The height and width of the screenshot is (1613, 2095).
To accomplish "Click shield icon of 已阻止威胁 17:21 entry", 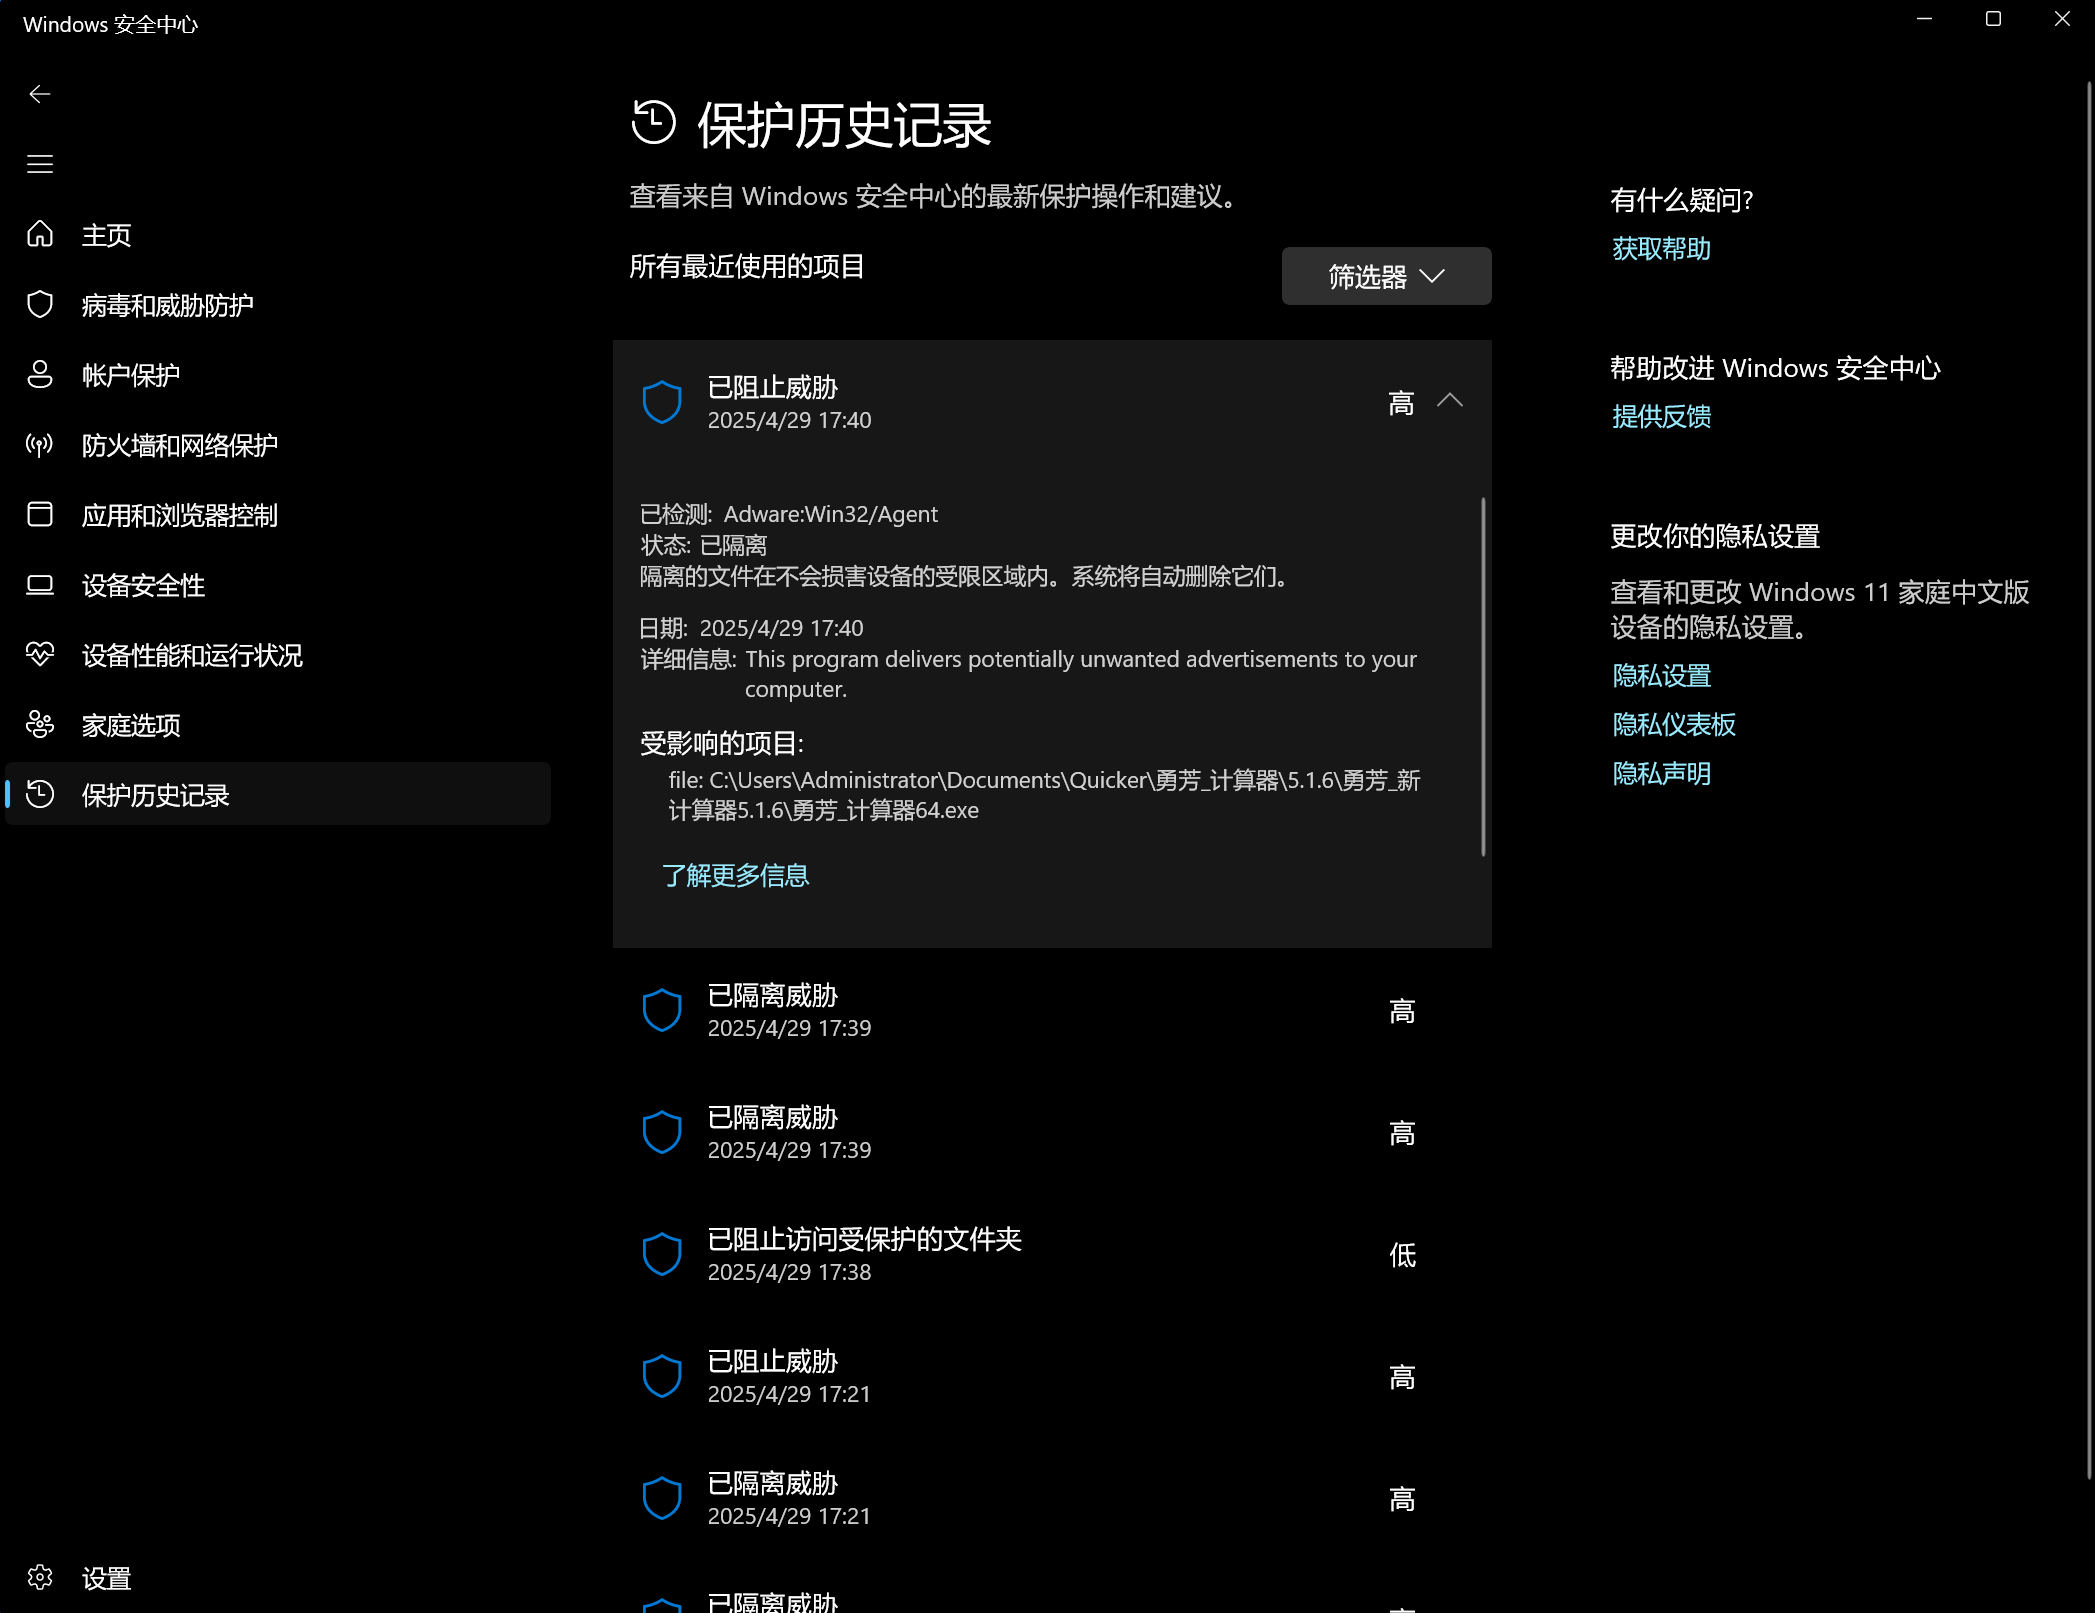I will click(x=662, y=1376).
